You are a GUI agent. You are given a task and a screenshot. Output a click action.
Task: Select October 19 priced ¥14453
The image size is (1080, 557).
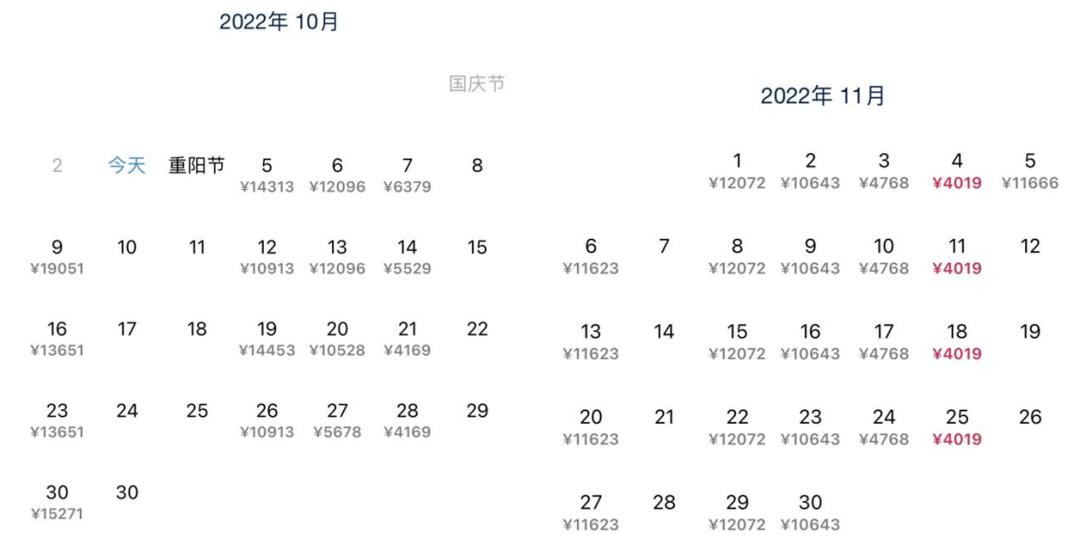coord(267,338)
